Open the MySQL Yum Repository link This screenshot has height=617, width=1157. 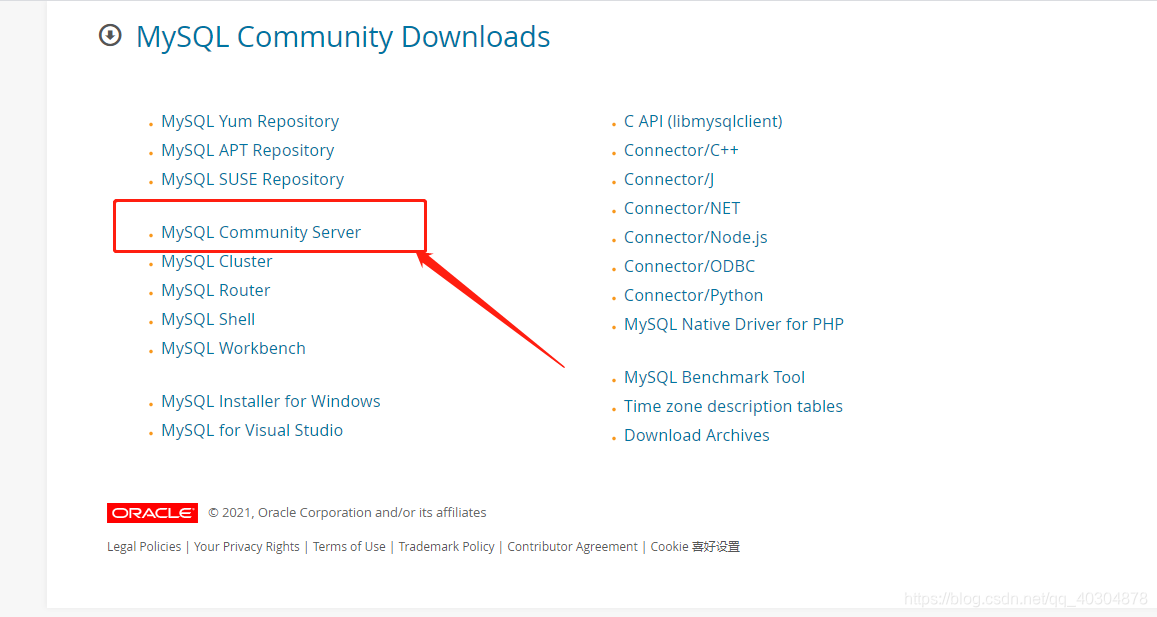point(250,122)
